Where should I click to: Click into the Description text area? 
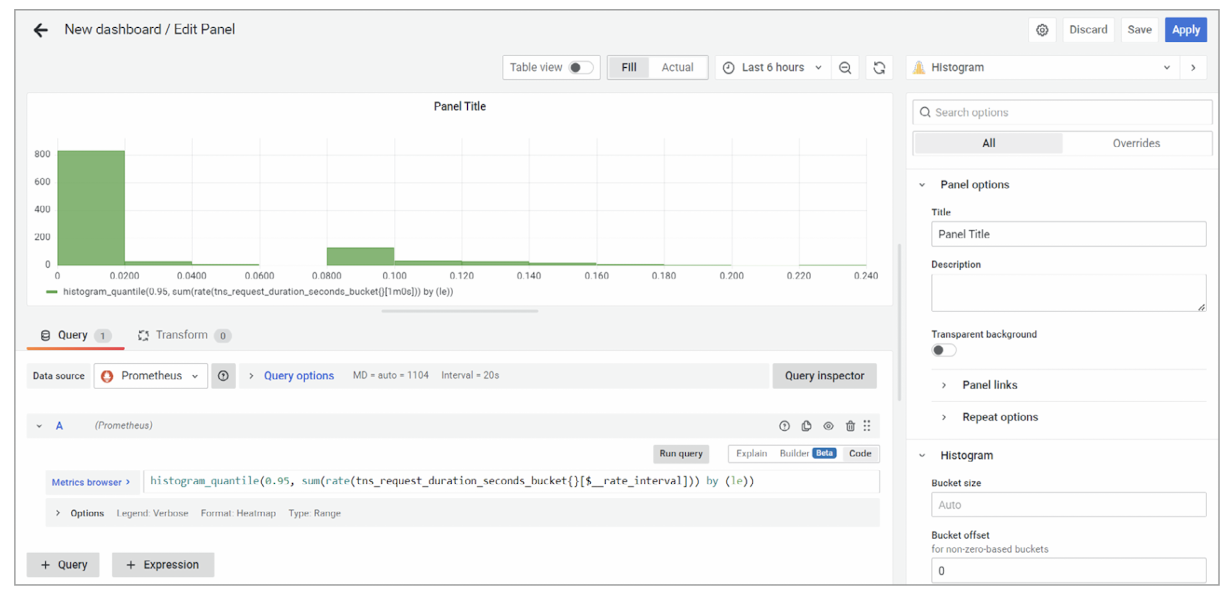[1069, 293]
